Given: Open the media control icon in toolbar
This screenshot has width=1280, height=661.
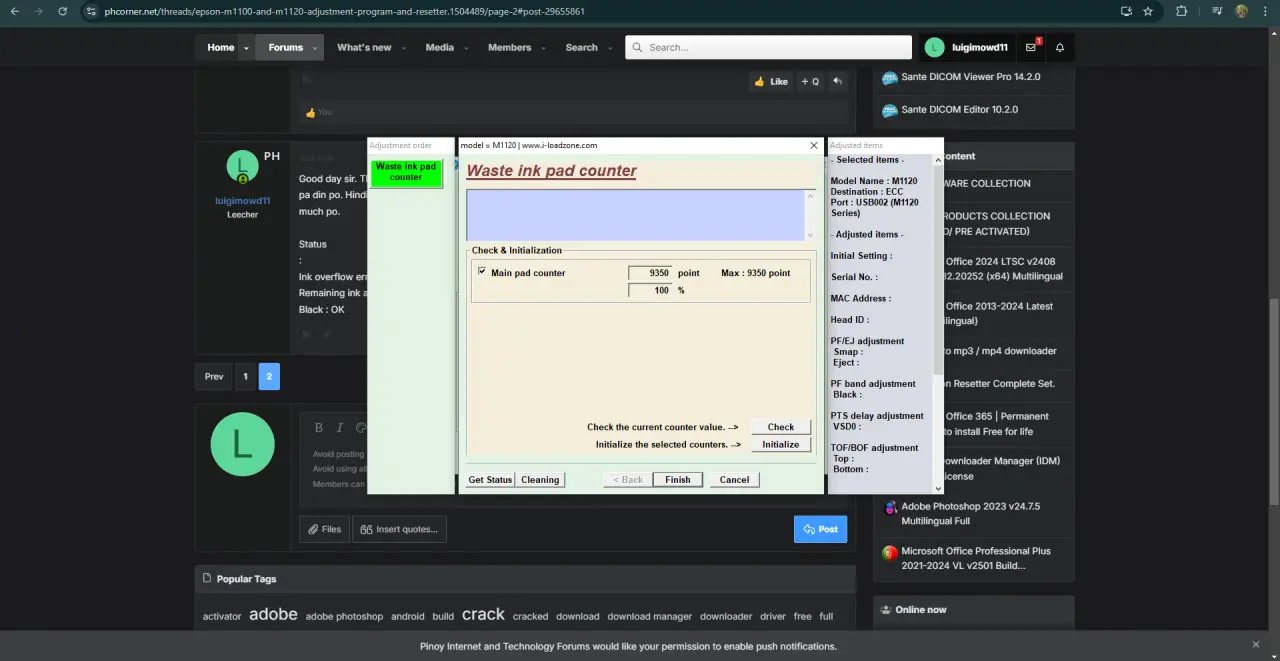Looking at the screenshot, I should click(1217, 11).
